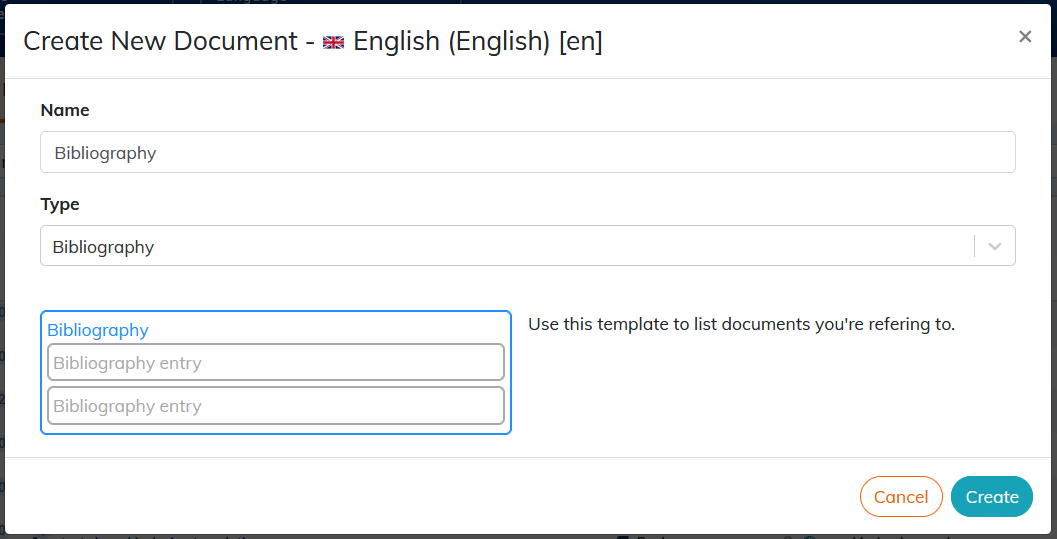Image resolution: width=1057 pixels, height=539 pixels.
Task: Open the Type dropdown showing Bibliography
Action: coord(528,246)
